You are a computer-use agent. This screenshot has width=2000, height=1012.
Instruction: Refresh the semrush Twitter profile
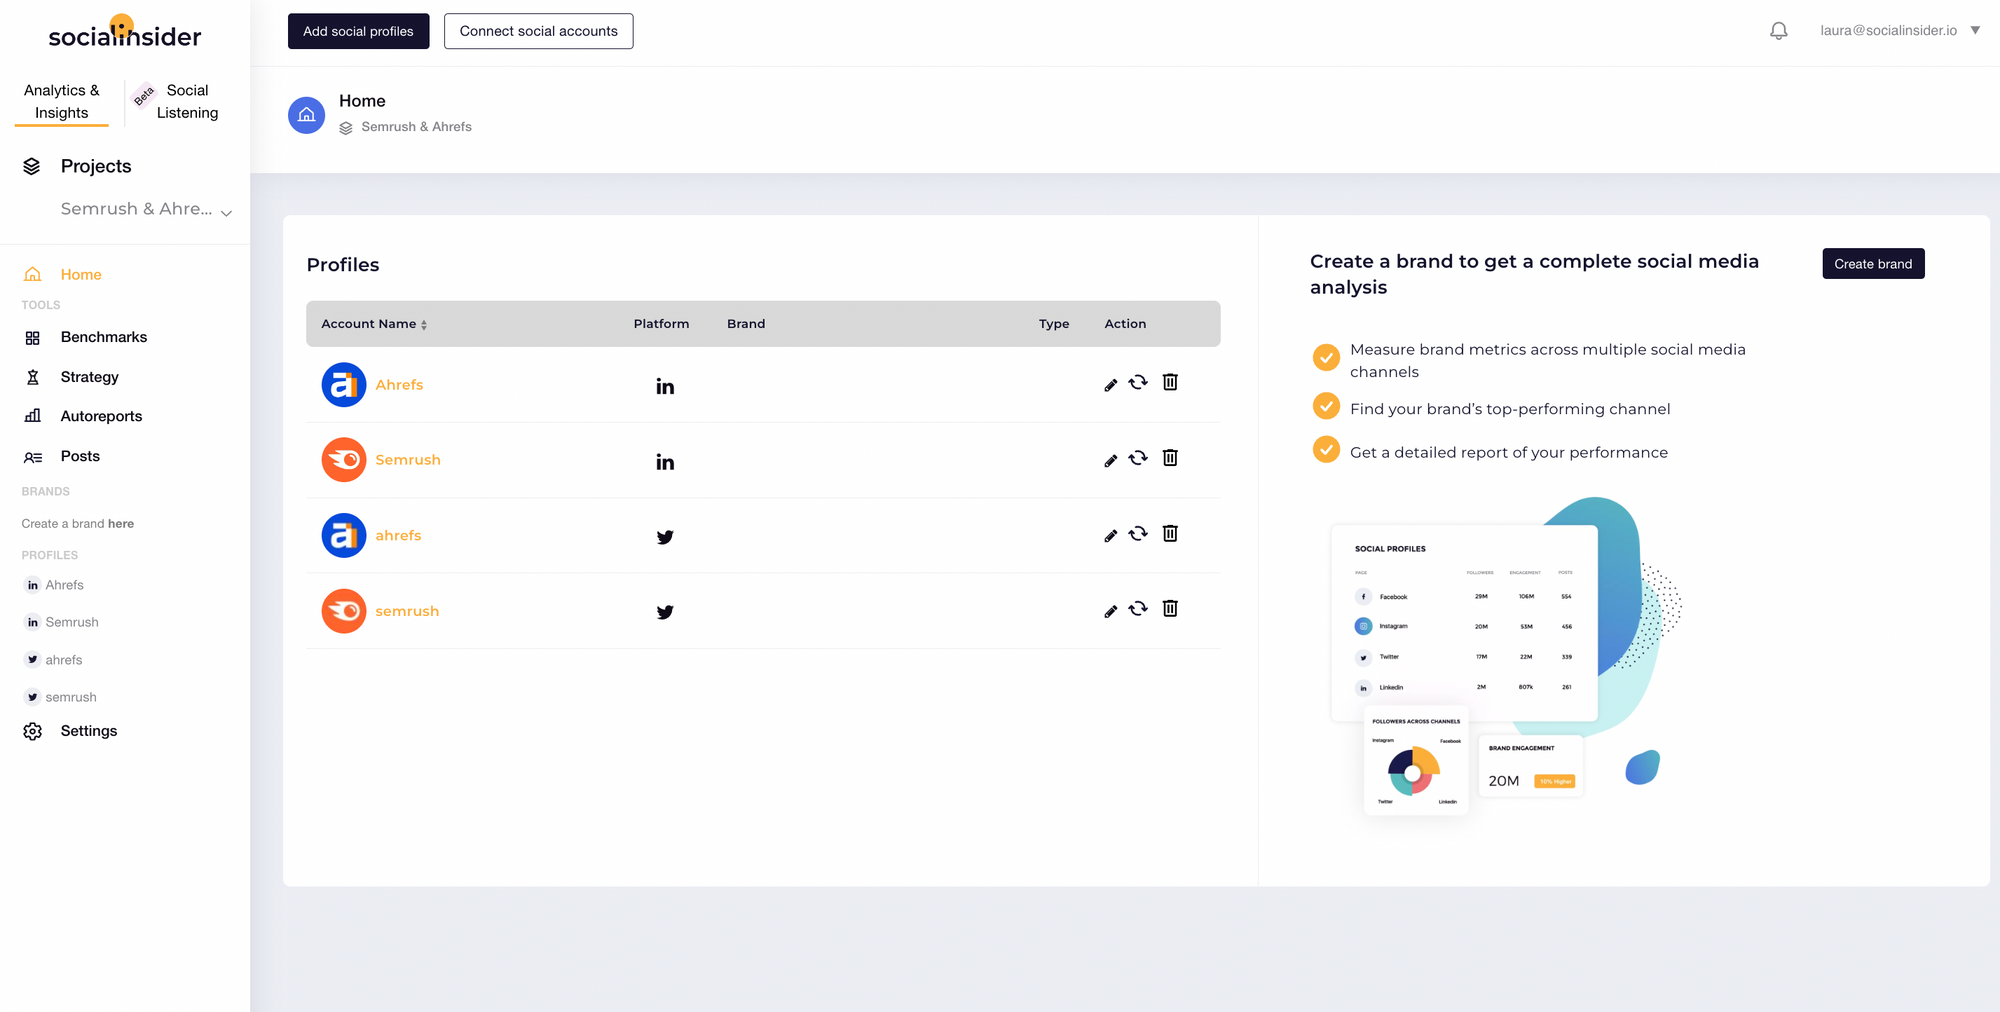1138,609
